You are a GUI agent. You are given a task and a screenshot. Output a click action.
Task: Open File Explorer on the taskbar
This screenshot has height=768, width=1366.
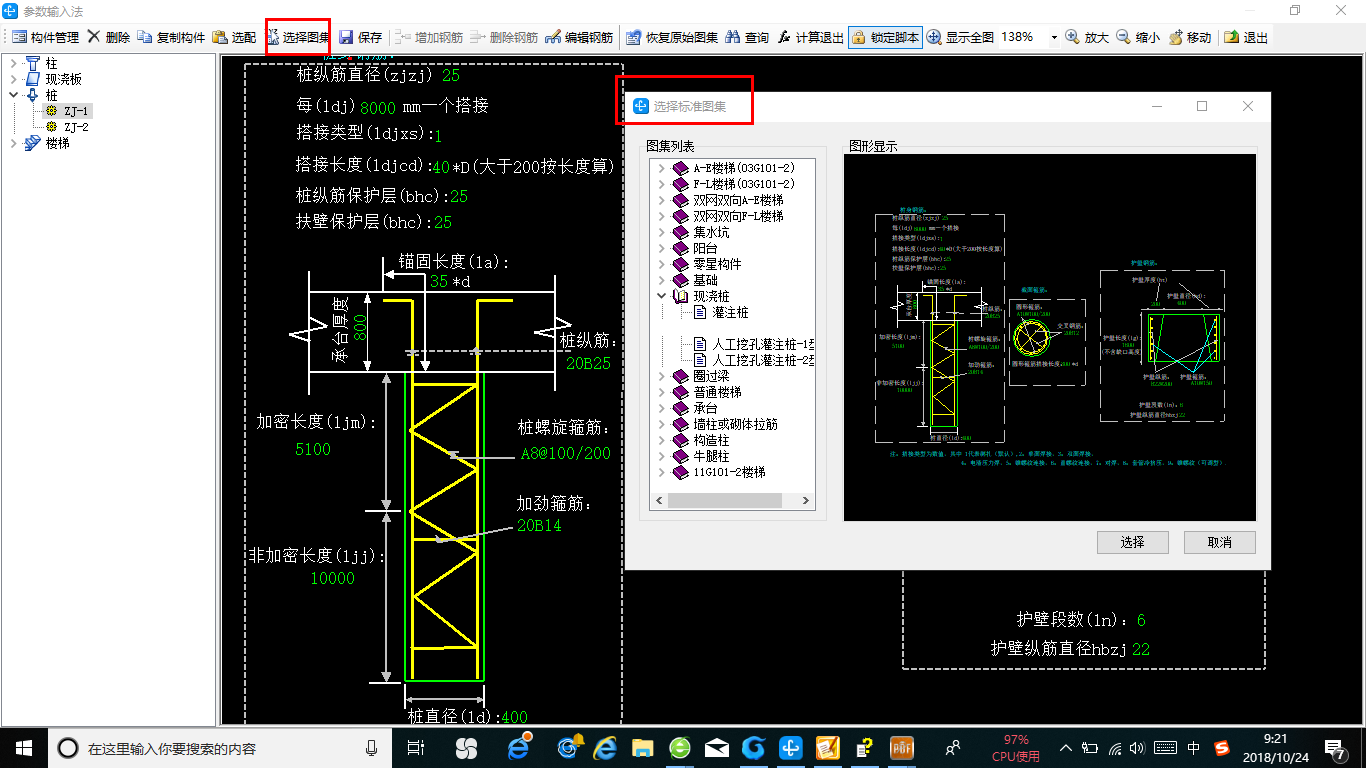642,747
